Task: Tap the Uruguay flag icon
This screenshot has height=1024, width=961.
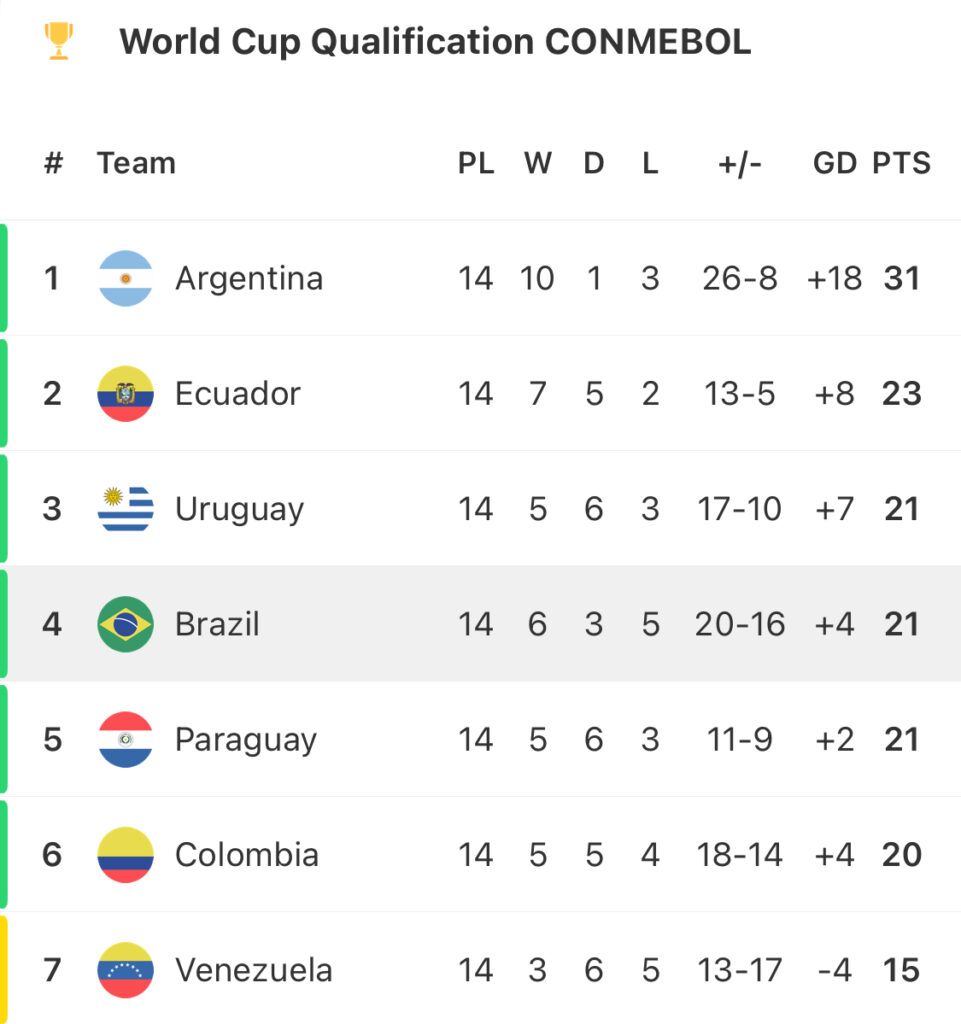Action: click(x=125, y=509)
